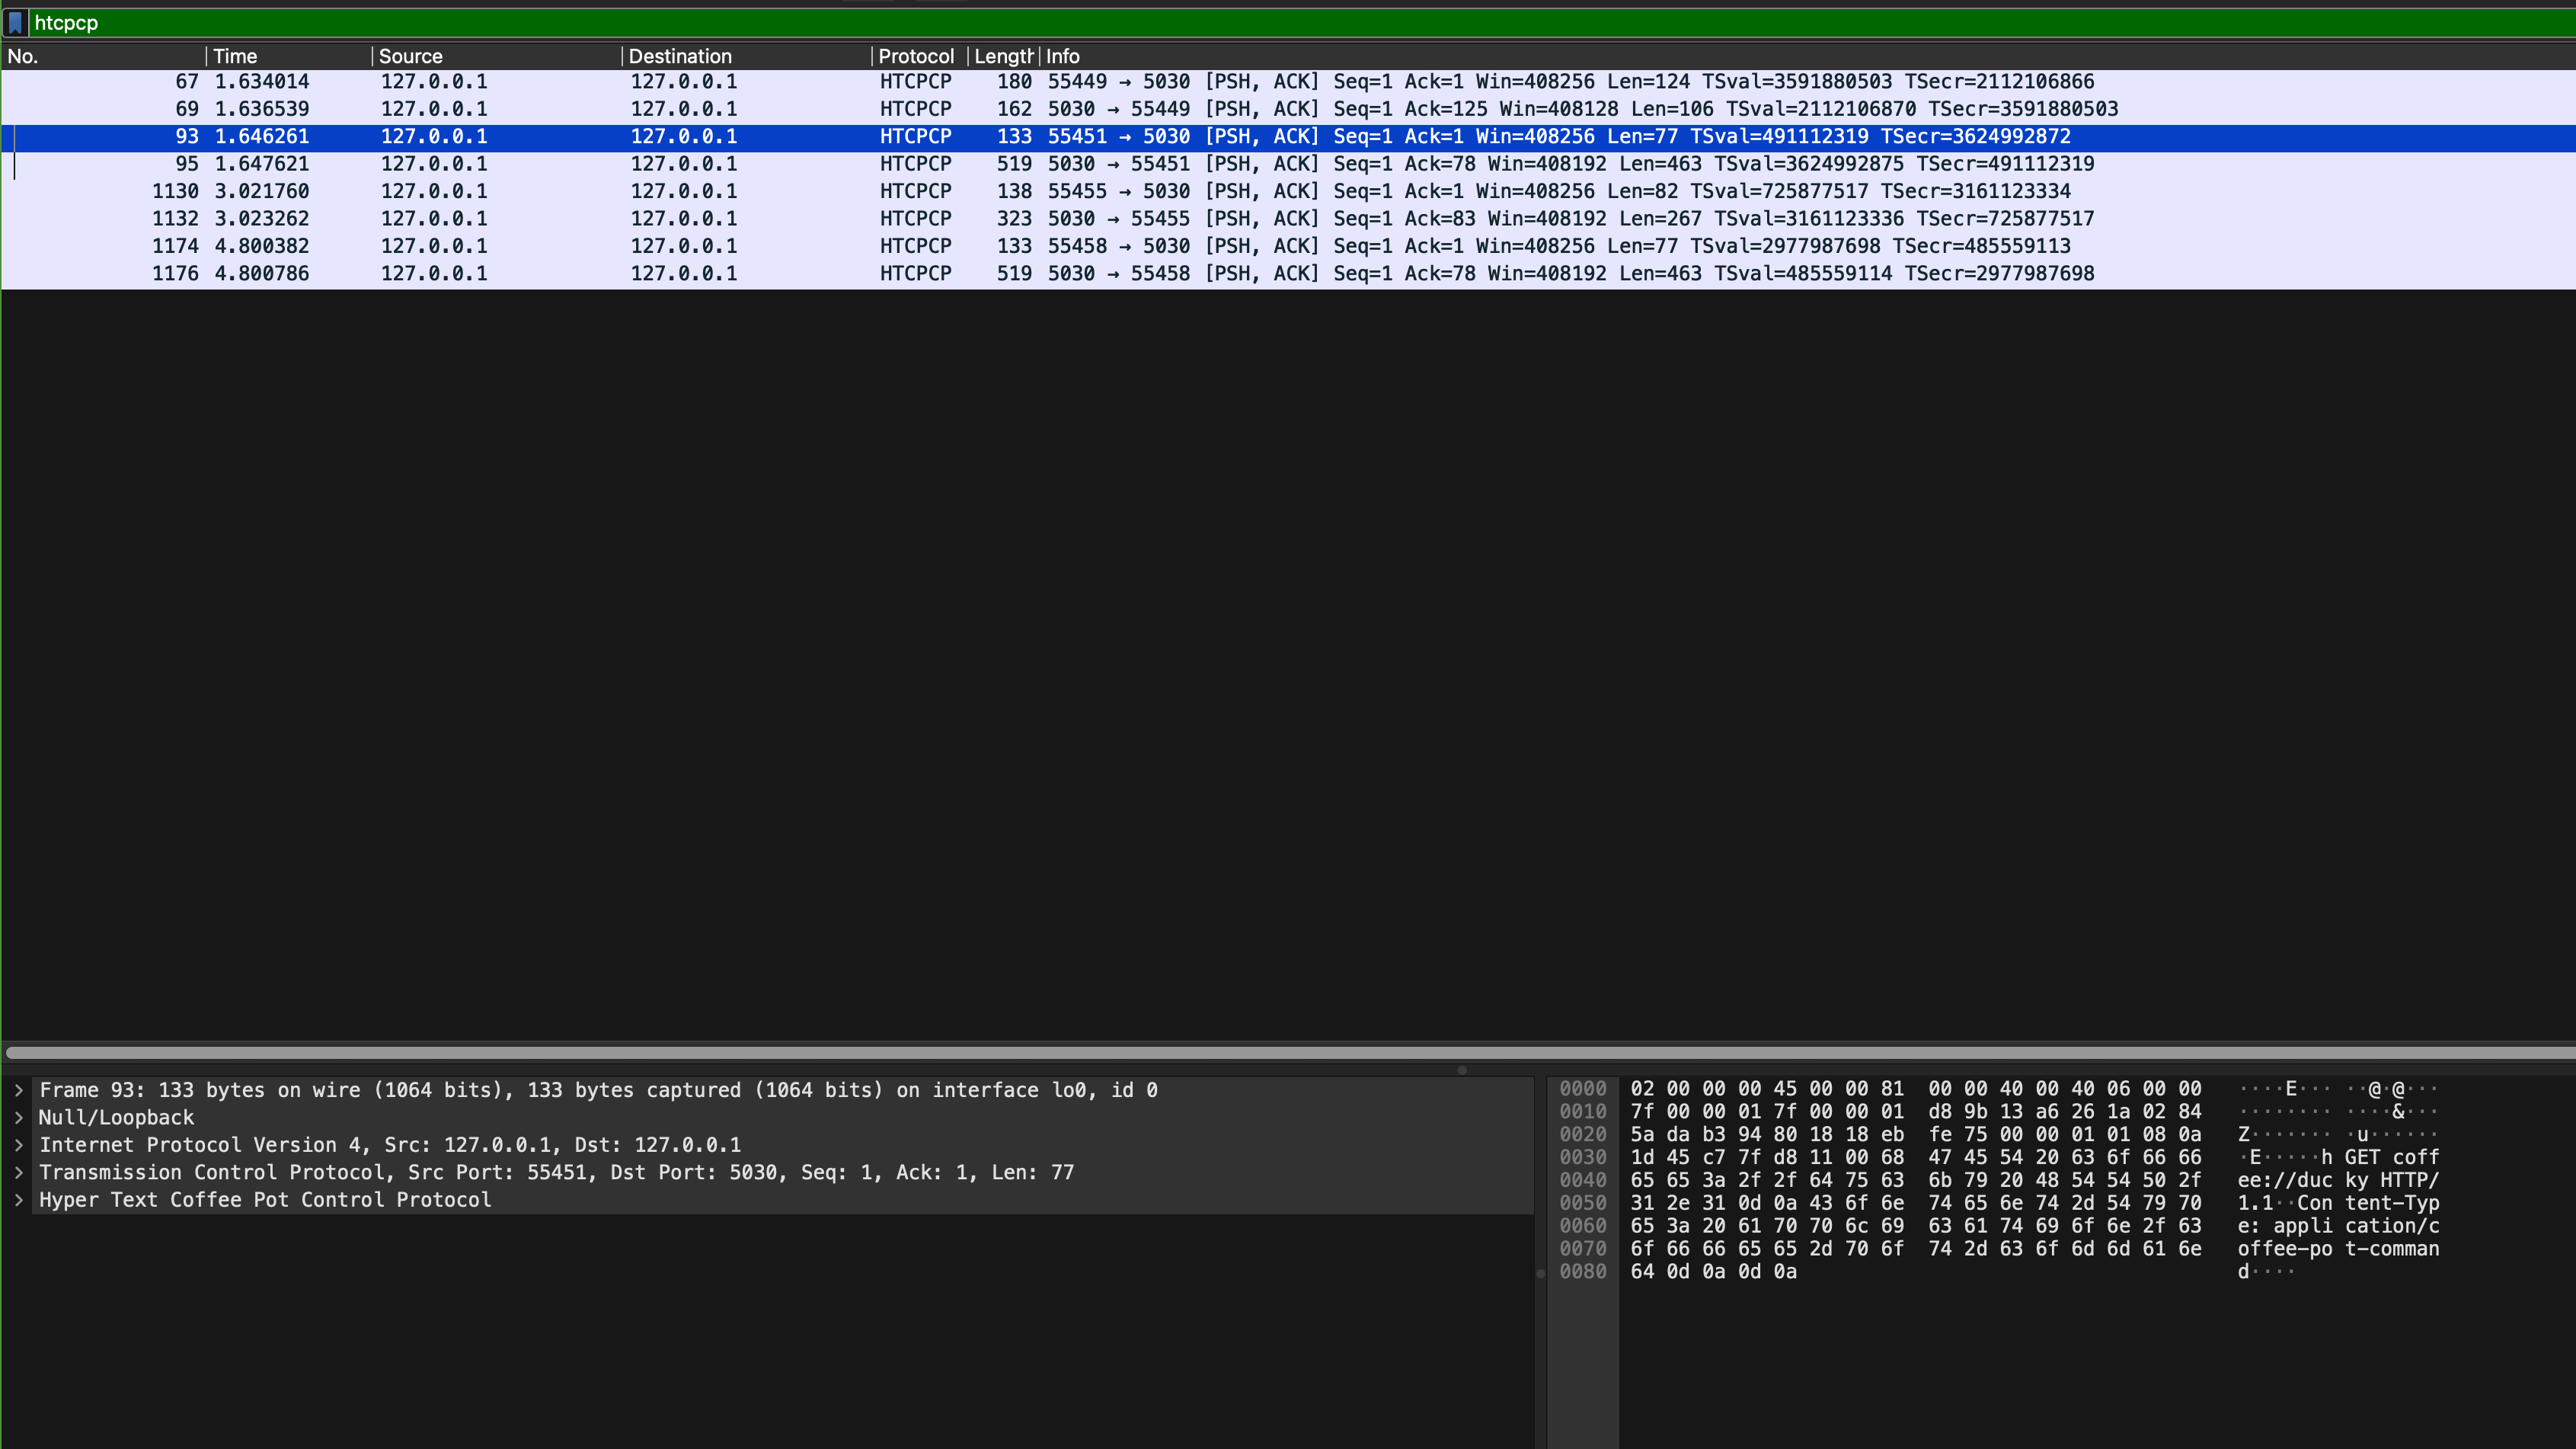Expand Internet Protocol Version 4 details

pyautogui.click(x=18, y=1145)
